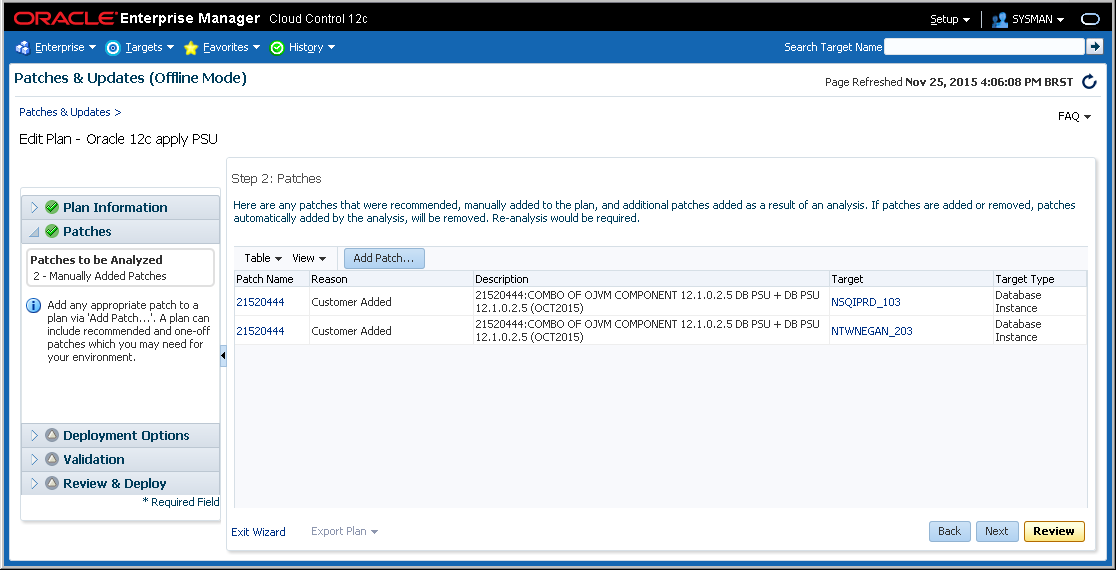Open the Table menu
Image resolution: width=1116 pixels, height=571 pixels.
tap(263, 258)
